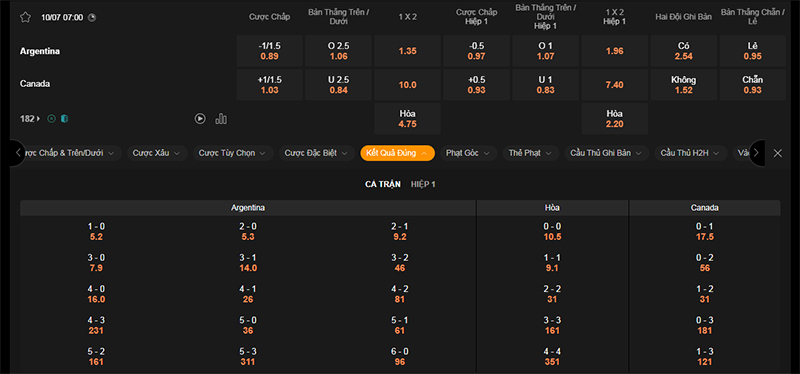Select correct score 0 - 1 at 17.5

click(x=705, y=232)
